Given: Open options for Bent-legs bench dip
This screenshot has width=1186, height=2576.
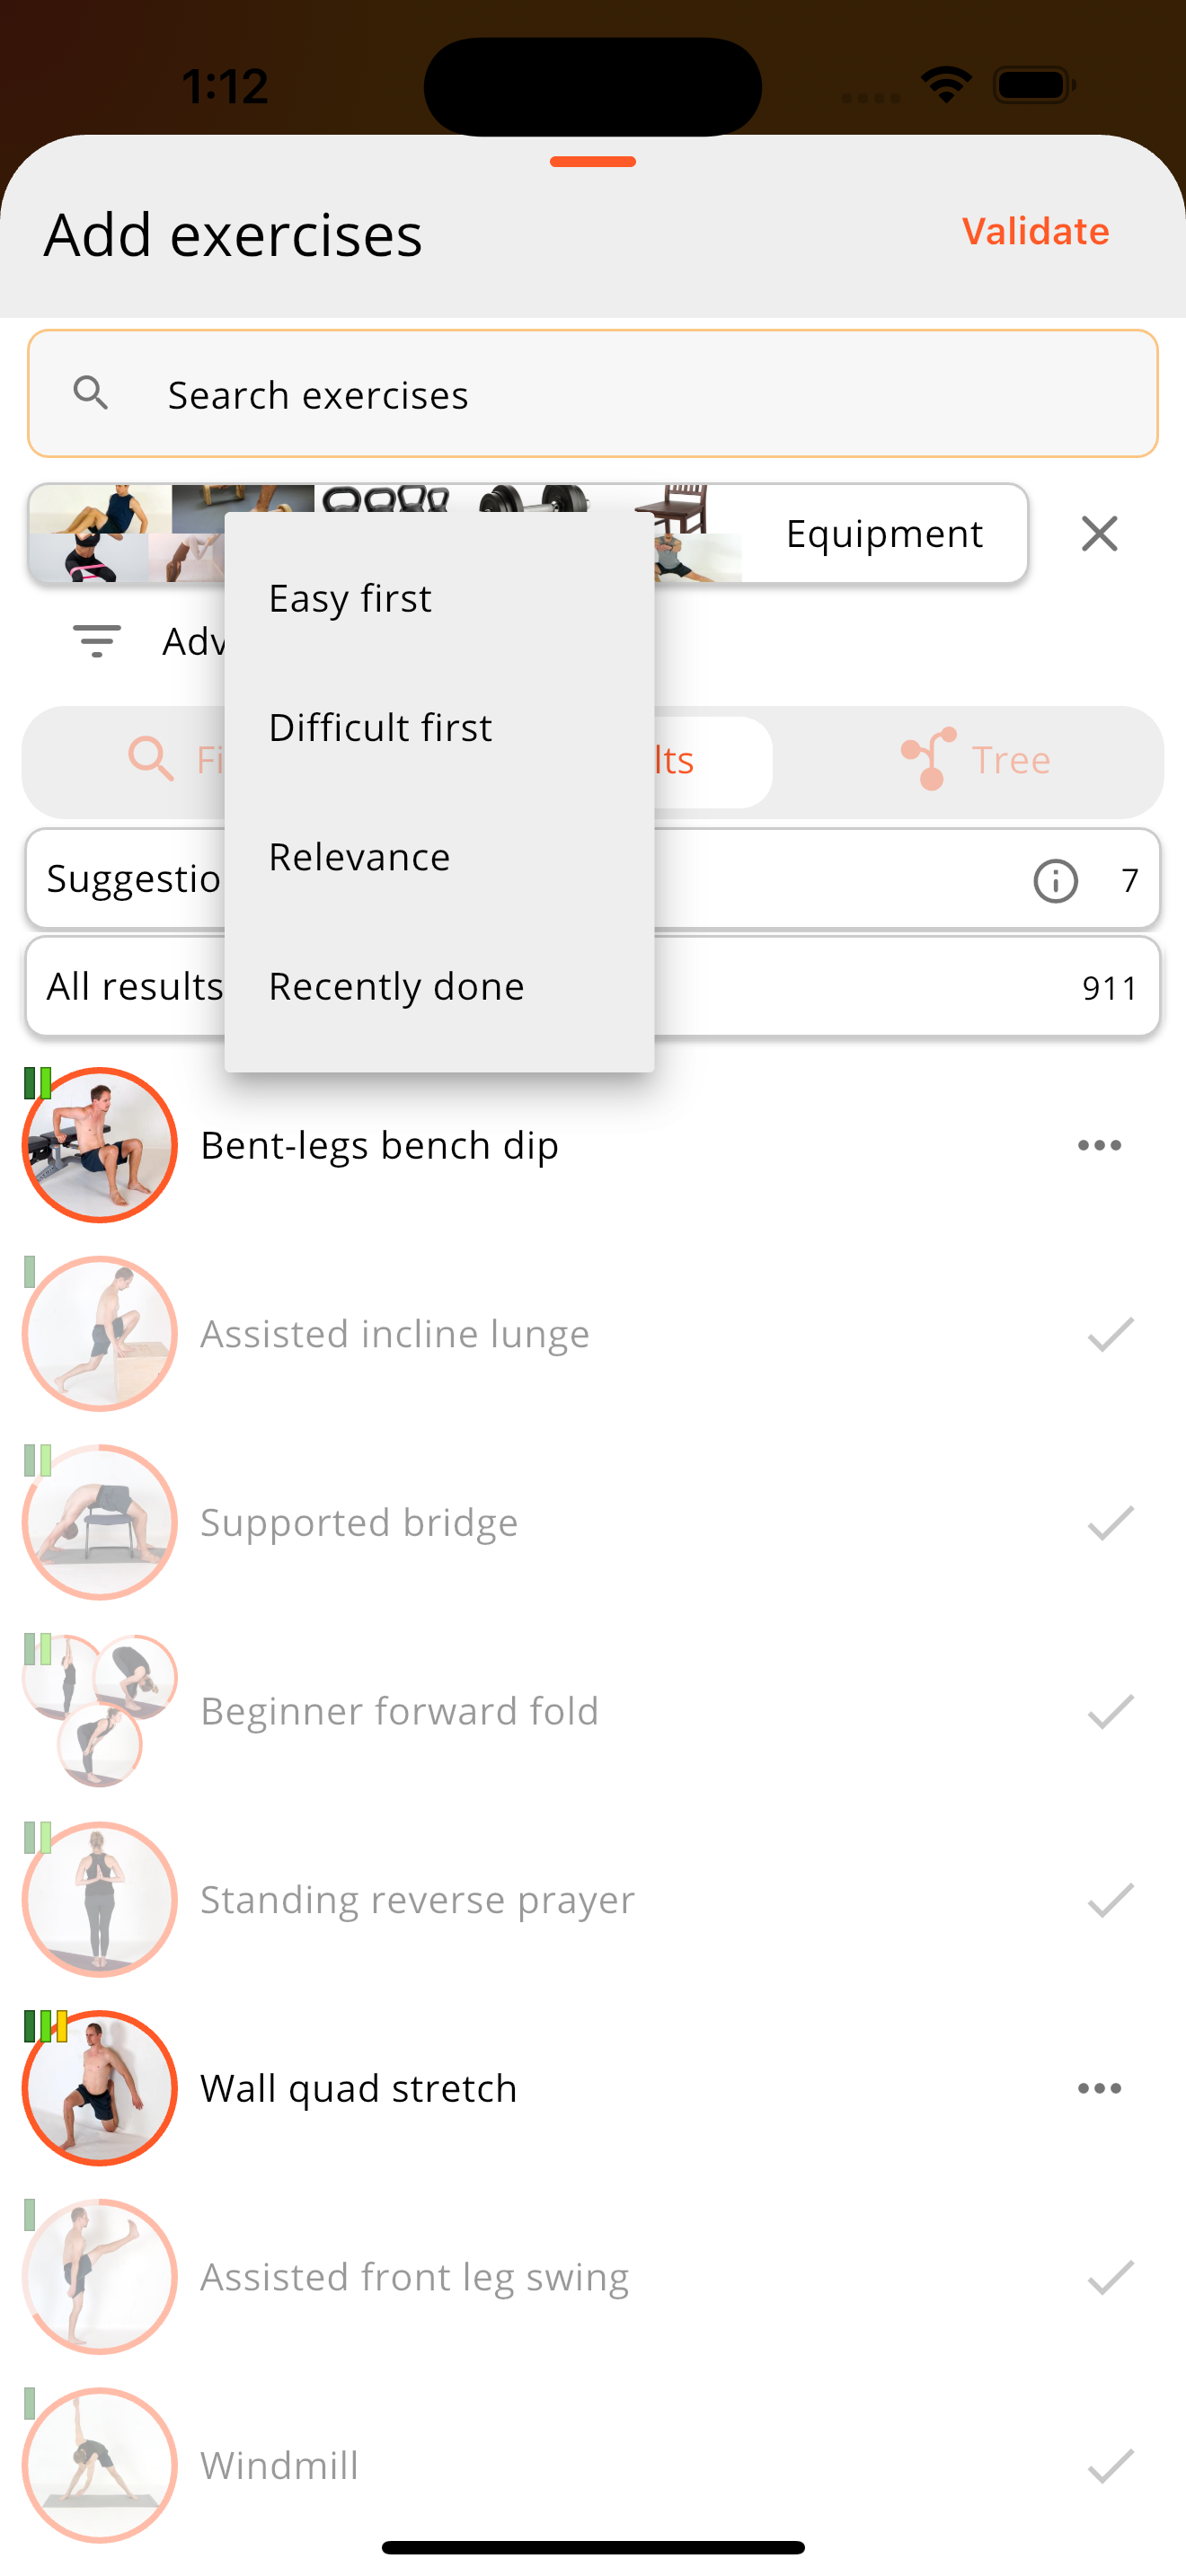Looking at the screenshot, I should (1099, 1145).
